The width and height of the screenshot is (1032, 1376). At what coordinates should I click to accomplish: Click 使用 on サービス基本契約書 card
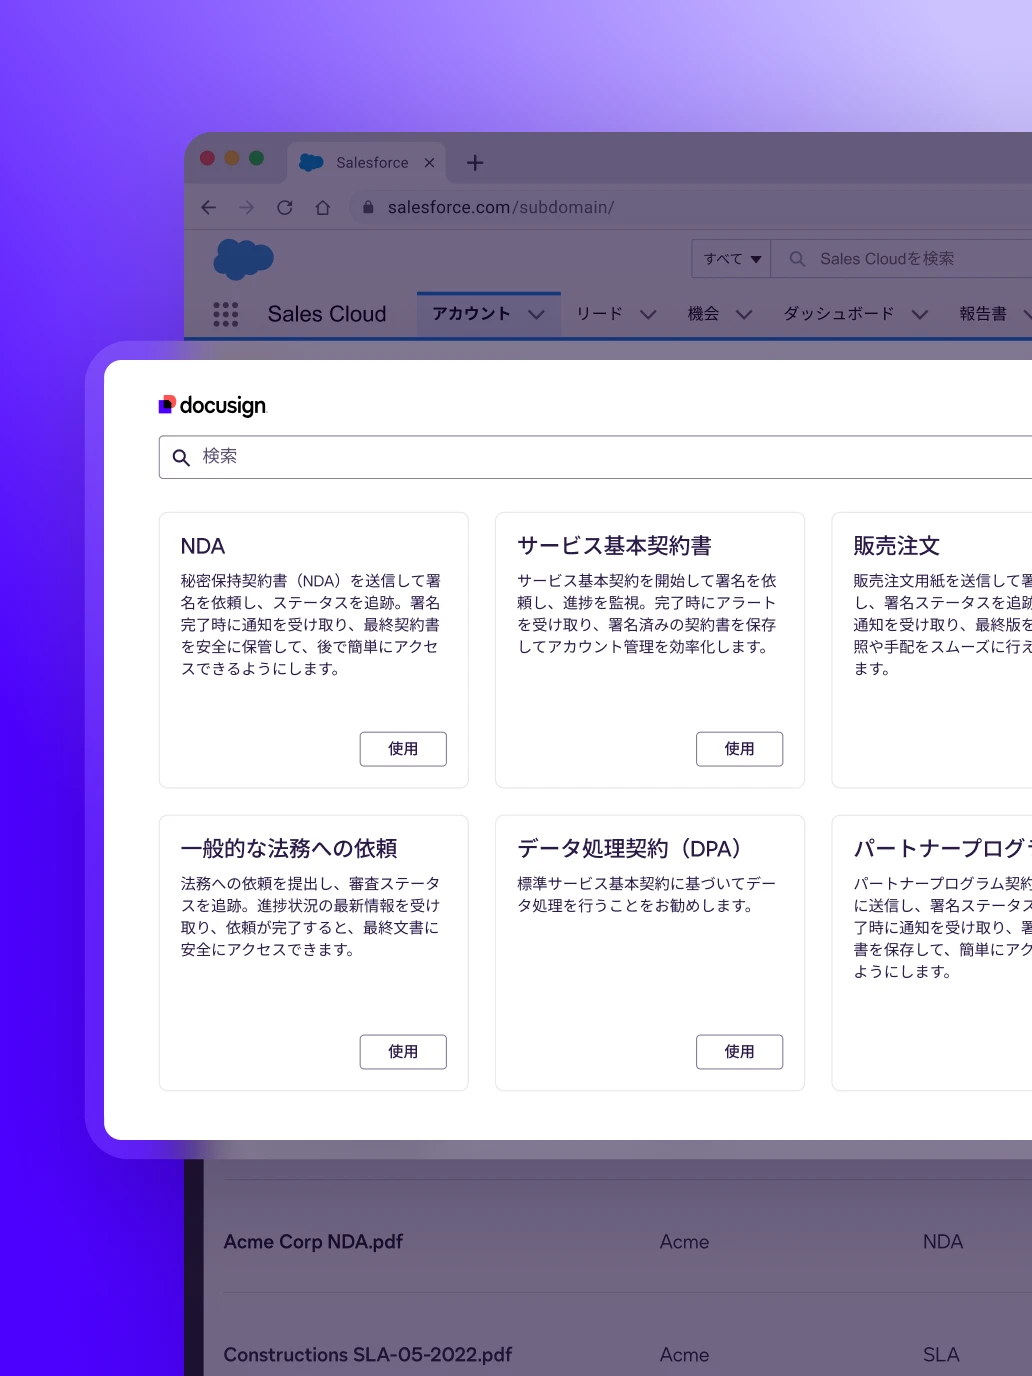(x=739, y=749)
